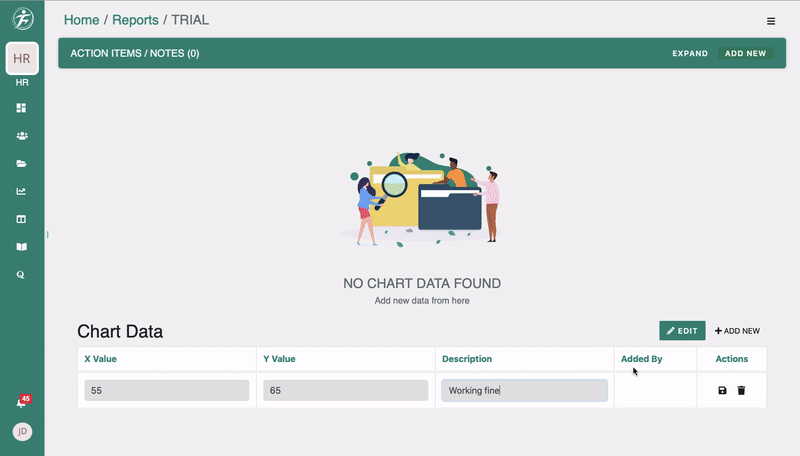Viewport: 800px width, 456px height.
Task: Open the folder icon in sidebar
Action: tap(22, 163)
